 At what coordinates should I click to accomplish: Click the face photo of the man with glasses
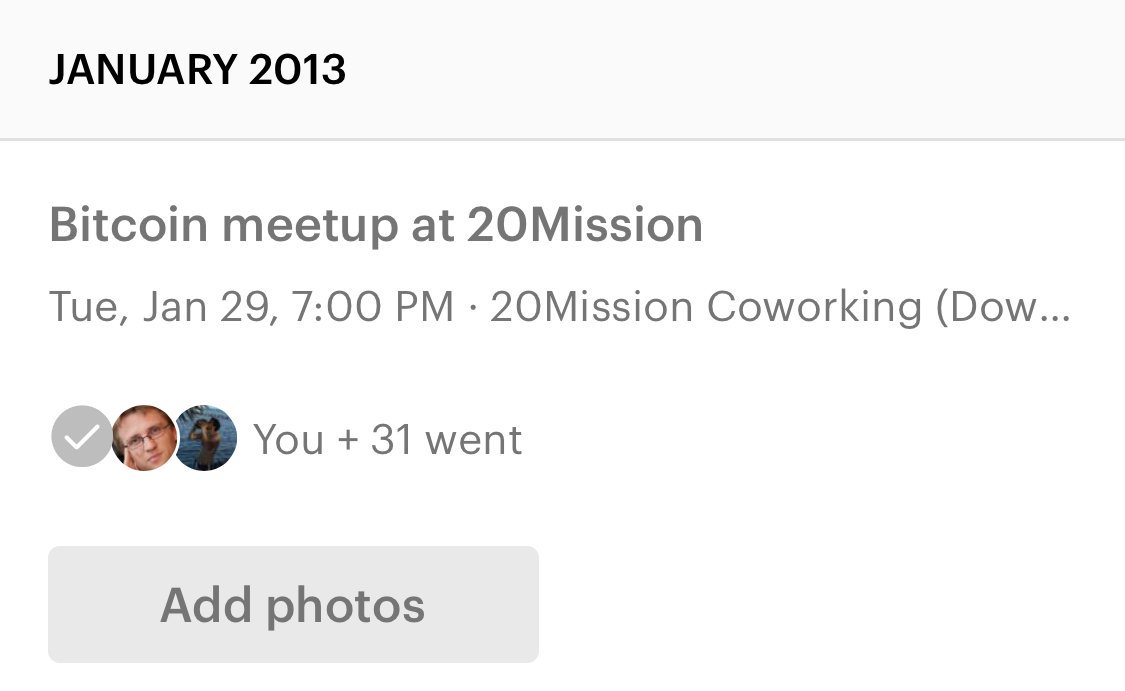pyautogui.click(x=144, y=437)
